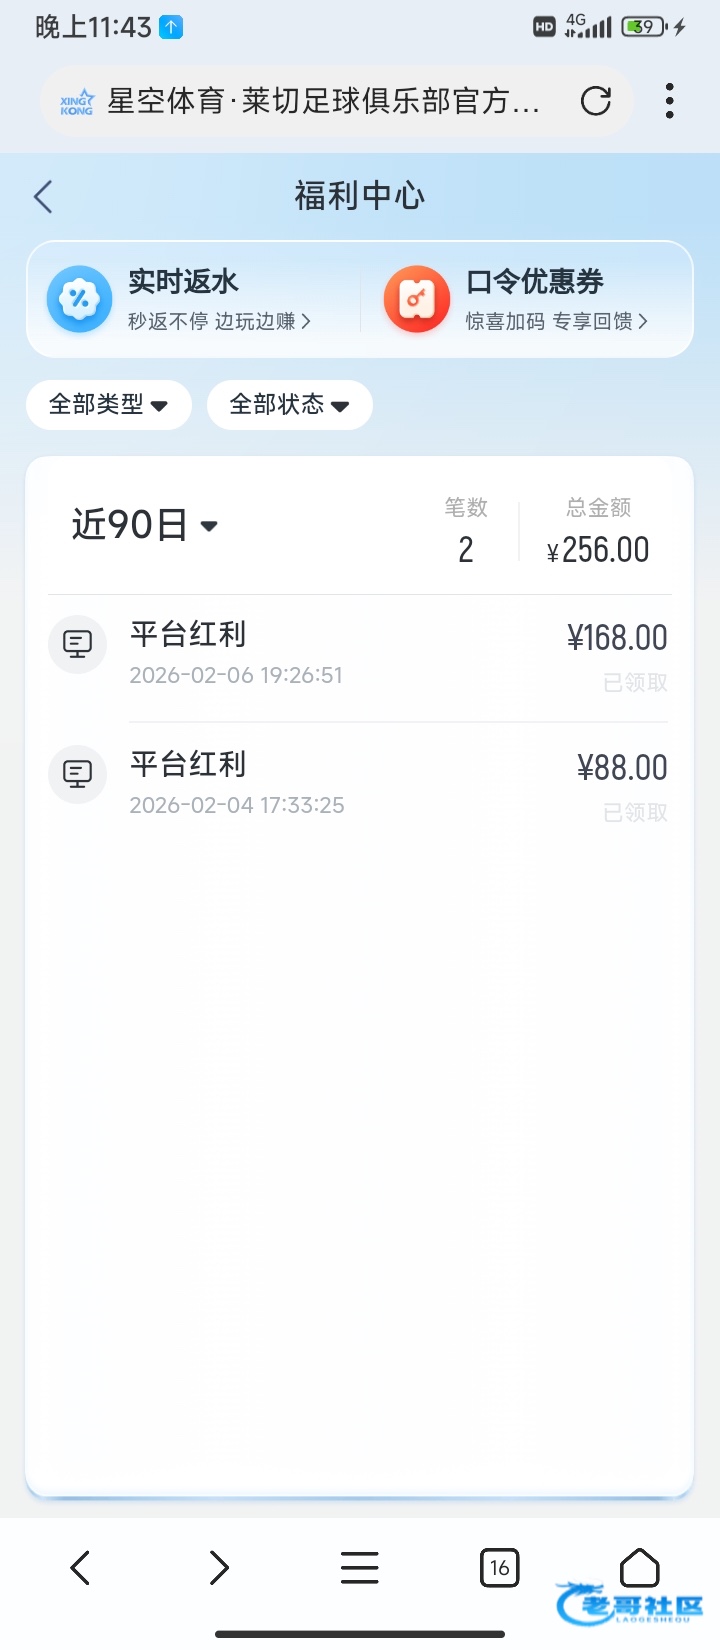This screenshot has width=720, height=1650.
Task: Navigate back with the bottom browser arrow
Action: pyautogui.click(x=81, y=1568)
